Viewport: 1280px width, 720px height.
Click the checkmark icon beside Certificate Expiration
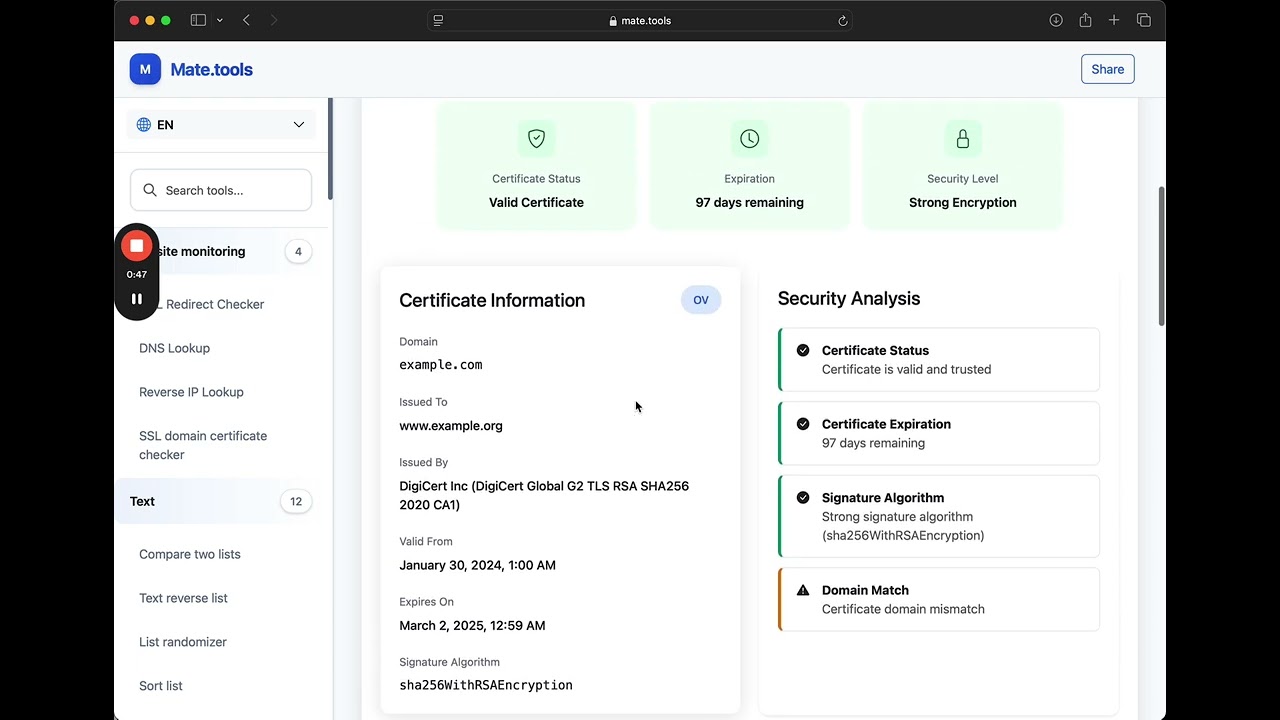tap(803, 424)
